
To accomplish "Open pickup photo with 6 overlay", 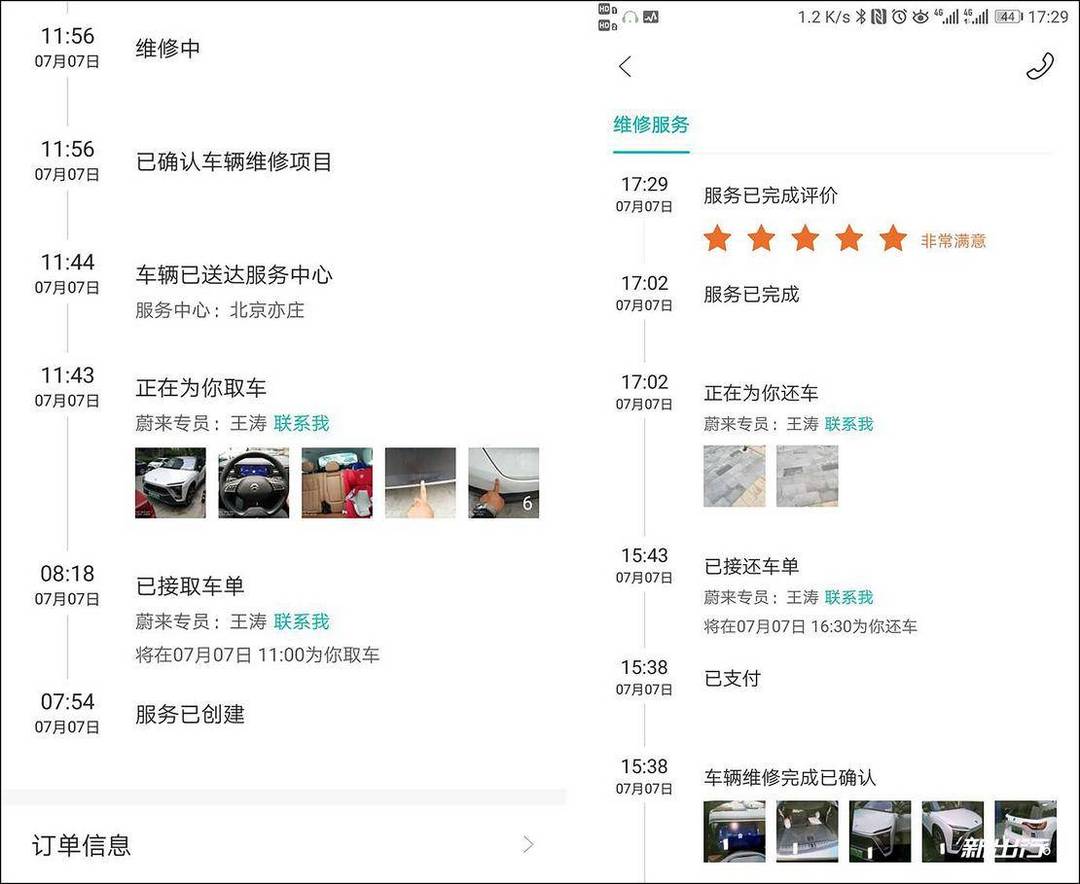I will pyautogui.click(x=503, y=482).
